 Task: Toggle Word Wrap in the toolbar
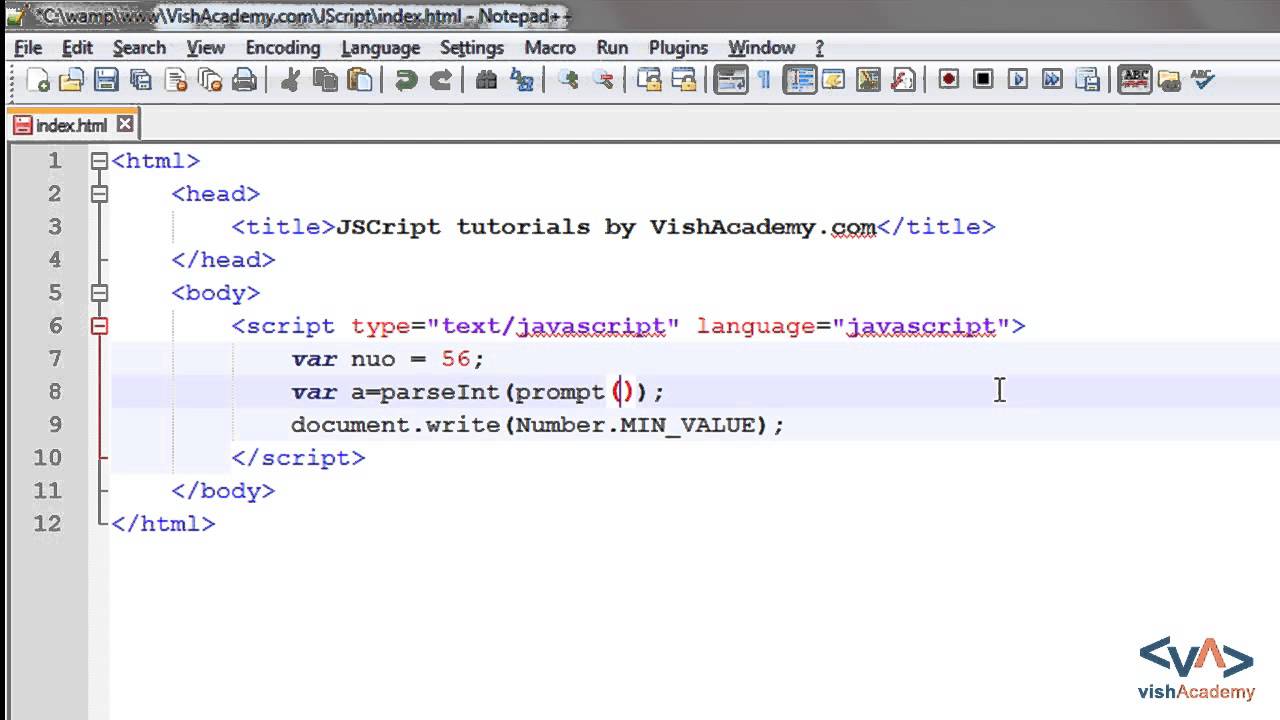pyautogui.click(x=732, y=80)
